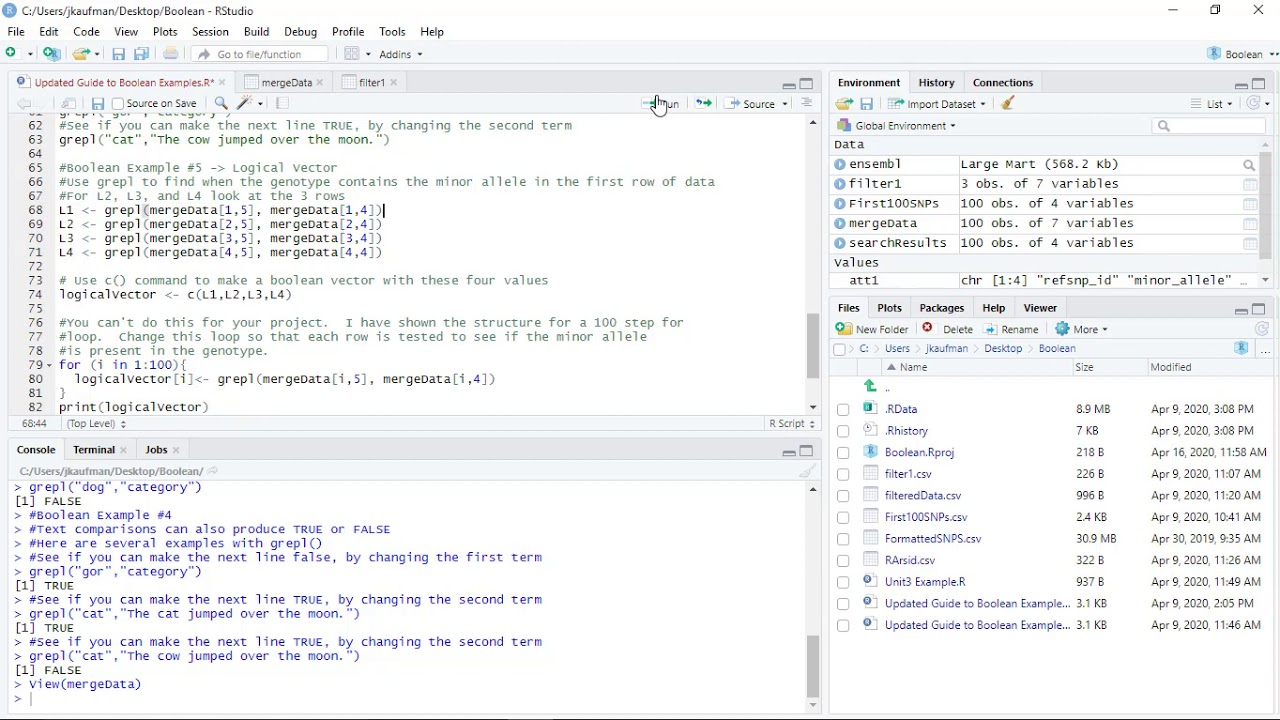The image size is (1280, 720).
Task: Open the workspace panes grid icon
Action: point(351,54)
